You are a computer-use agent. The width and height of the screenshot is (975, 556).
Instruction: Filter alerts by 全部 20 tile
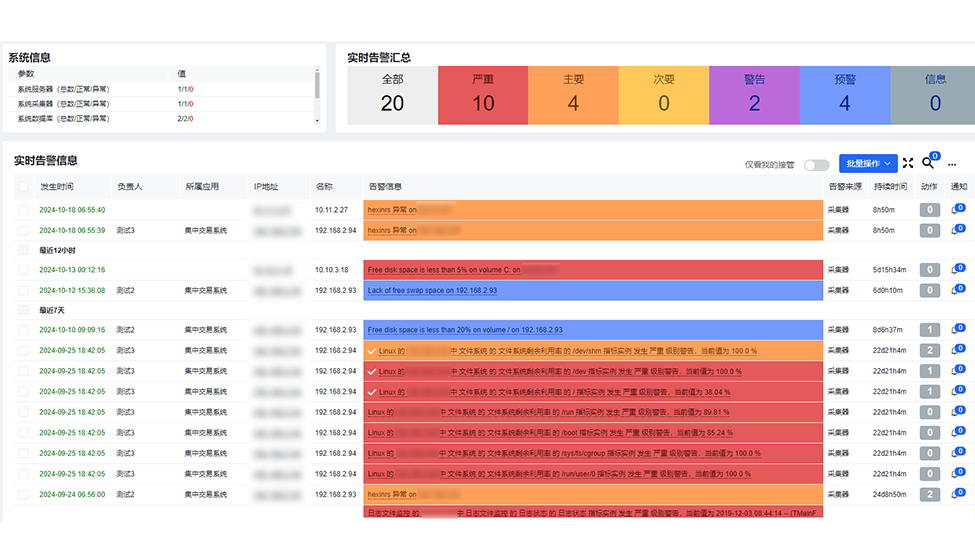(x=392, y=95)
